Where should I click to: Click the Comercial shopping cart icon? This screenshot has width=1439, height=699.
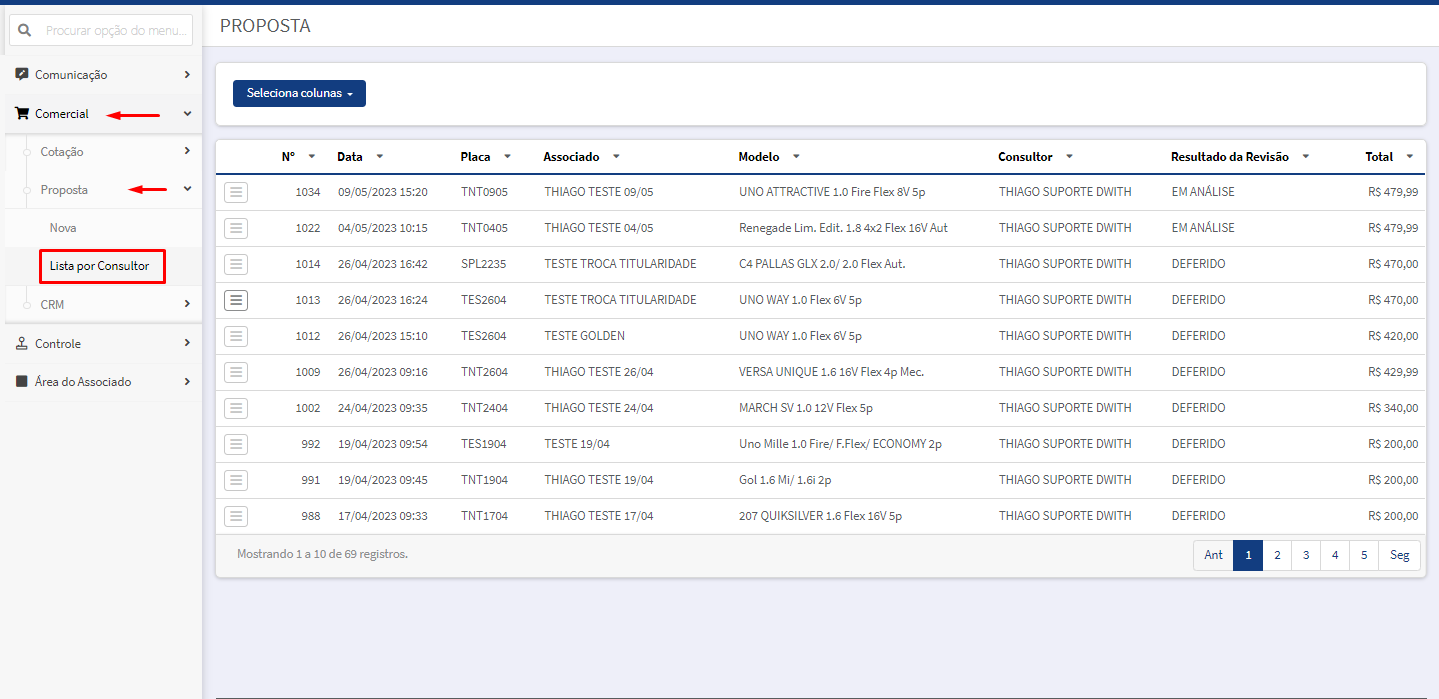tap(22, 114)
